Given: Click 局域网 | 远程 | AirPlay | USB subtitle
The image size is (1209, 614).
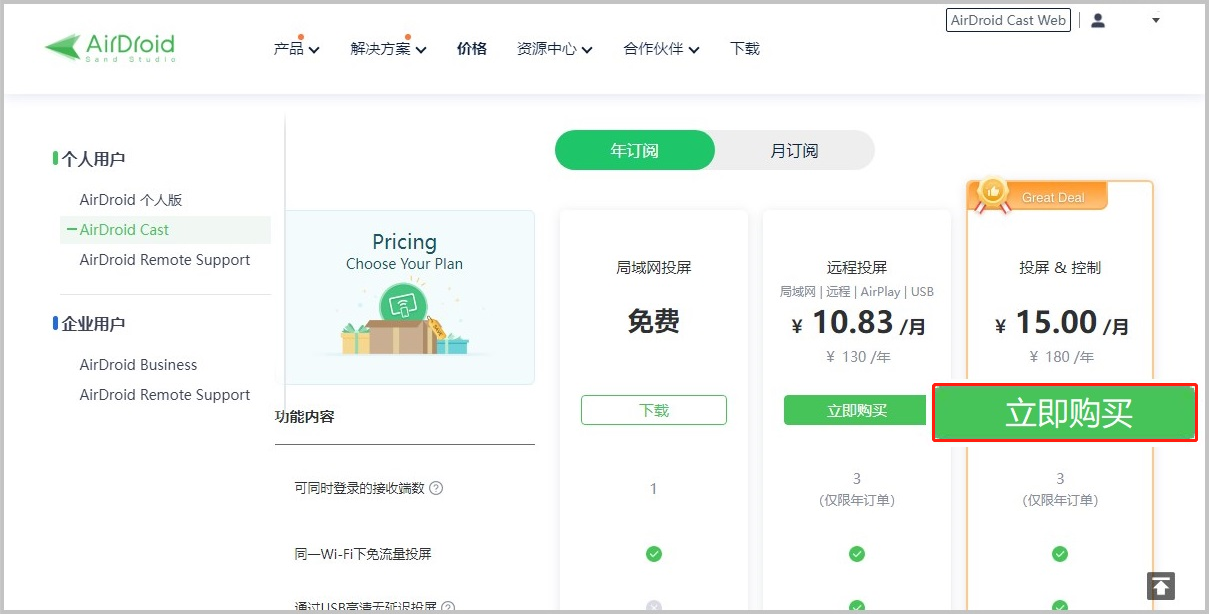Looking at the screenshot, I should coord(857,292).
